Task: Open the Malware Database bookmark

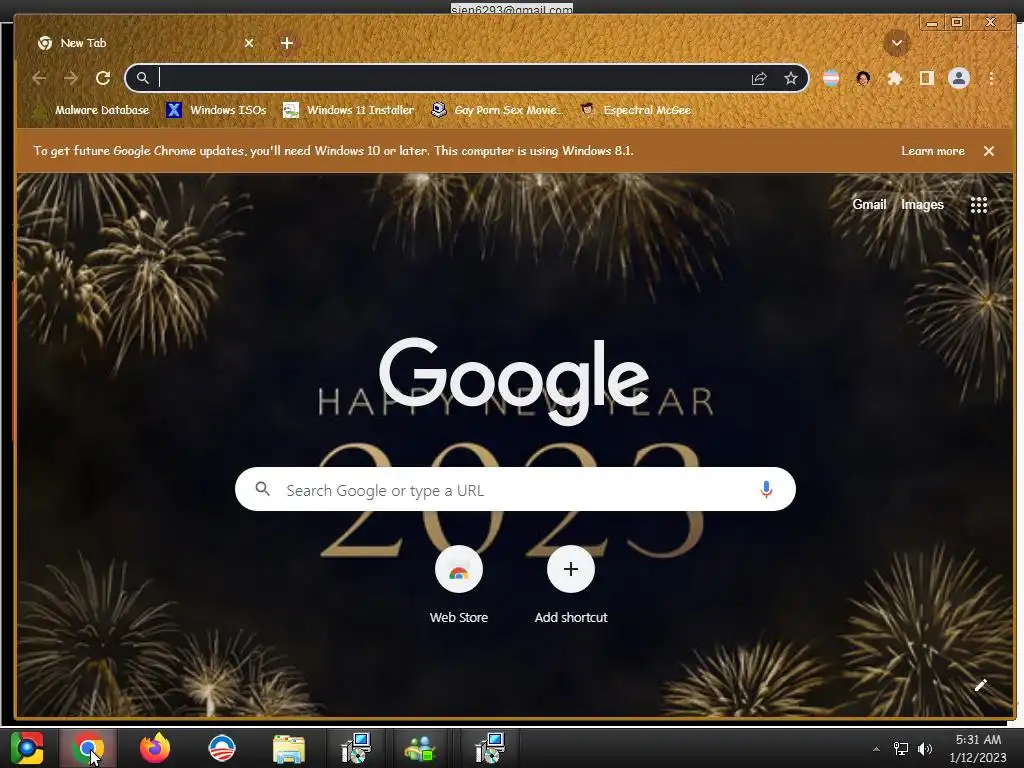Action: [x=91, y=110]
